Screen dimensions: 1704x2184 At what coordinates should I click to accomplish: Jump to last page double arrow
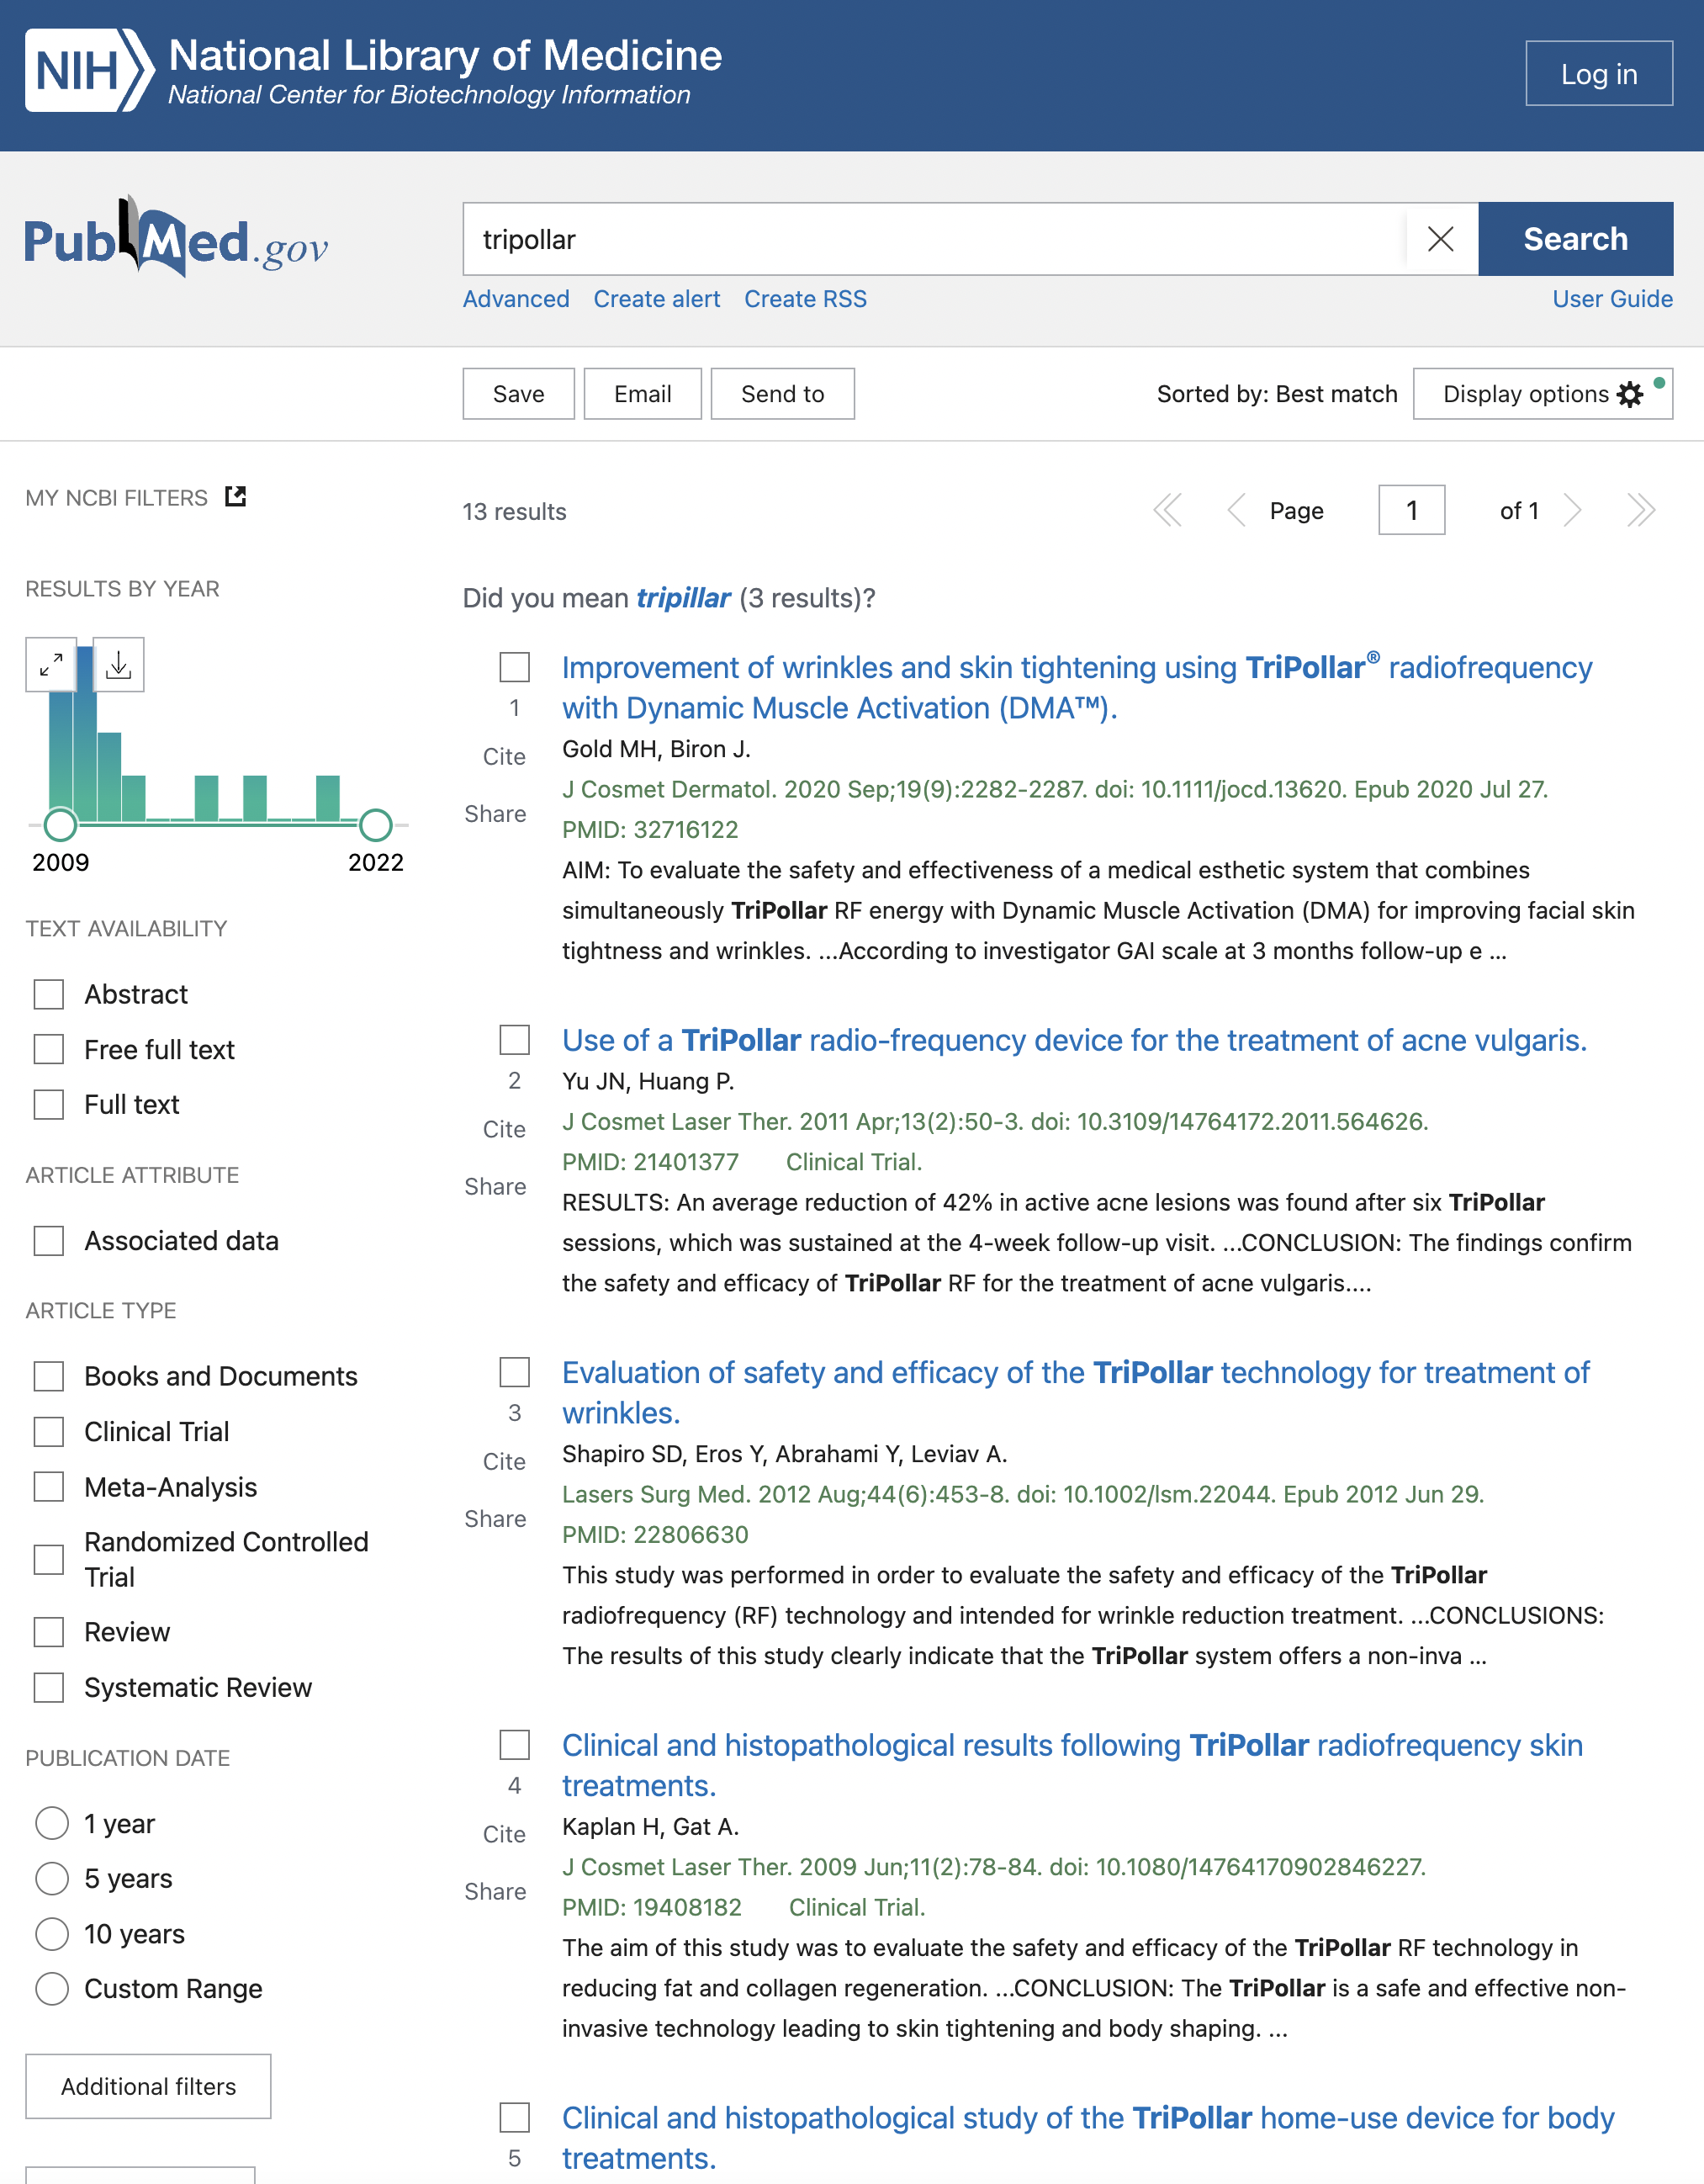(1640, 511)
